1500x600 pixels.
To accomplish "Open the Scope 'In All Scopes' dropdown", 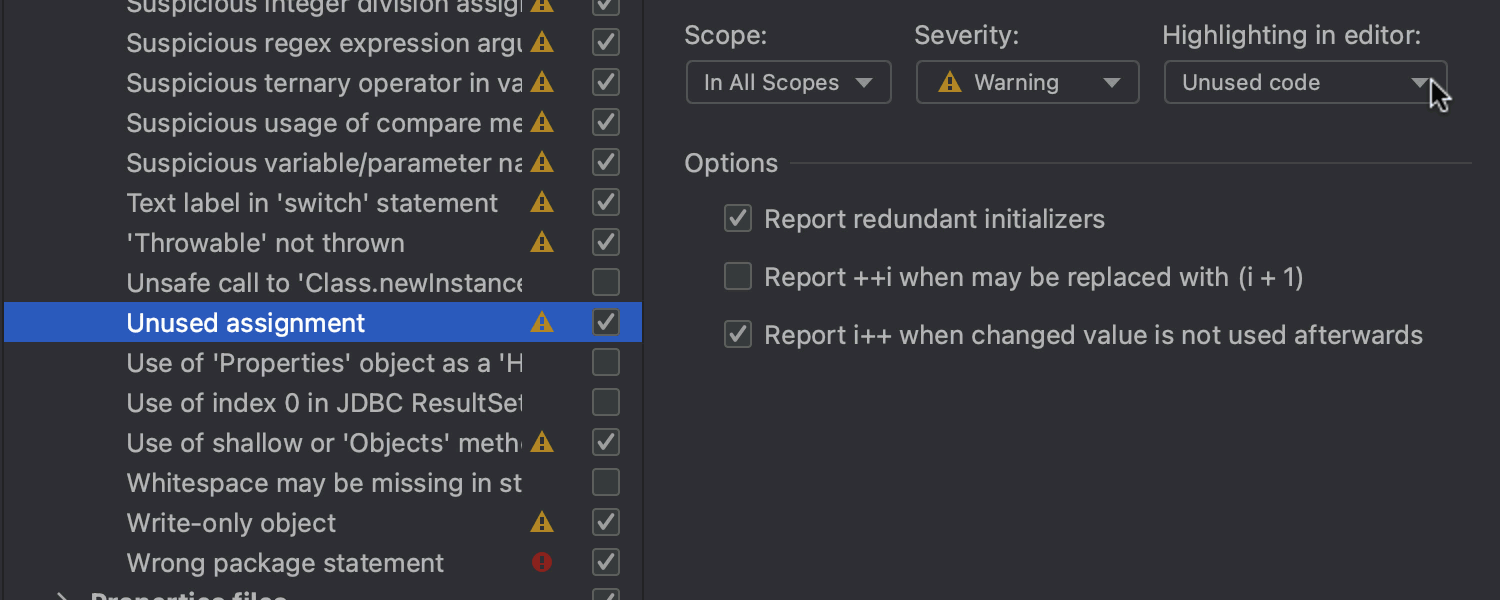I will click(x=788, y=83).
